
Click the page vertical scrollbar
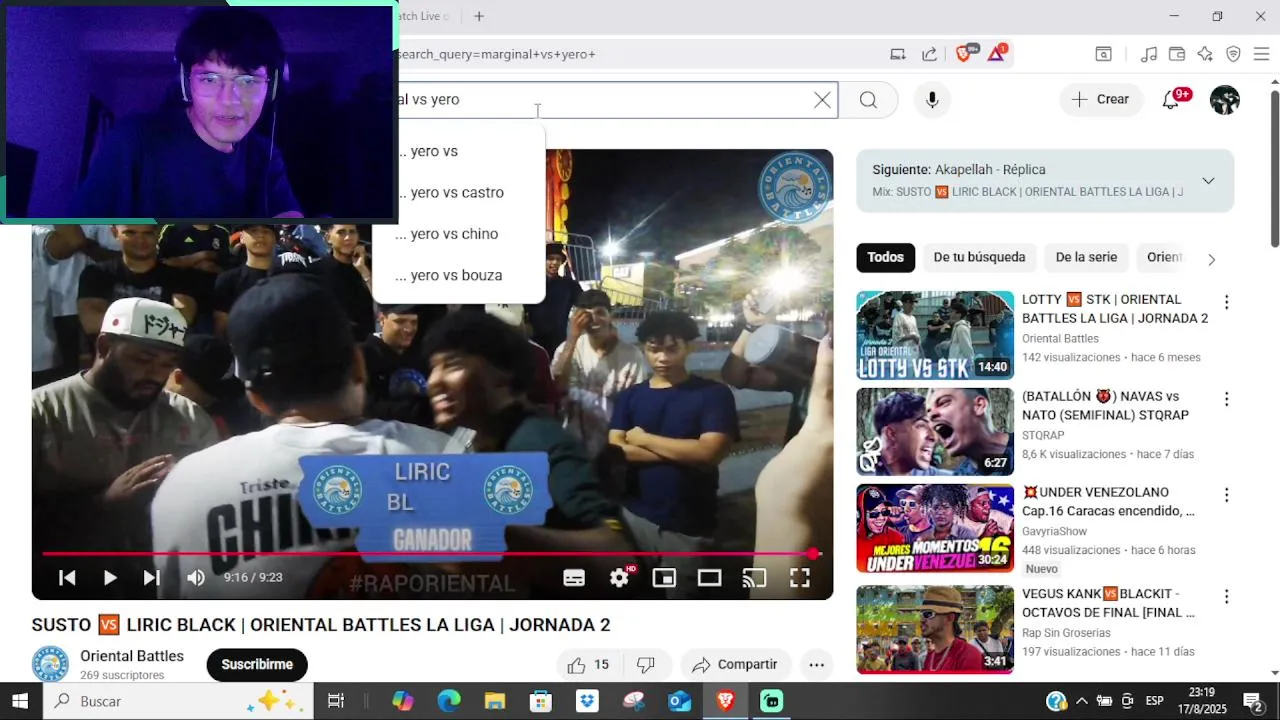pyautogui.click(x=1274, y=168)
